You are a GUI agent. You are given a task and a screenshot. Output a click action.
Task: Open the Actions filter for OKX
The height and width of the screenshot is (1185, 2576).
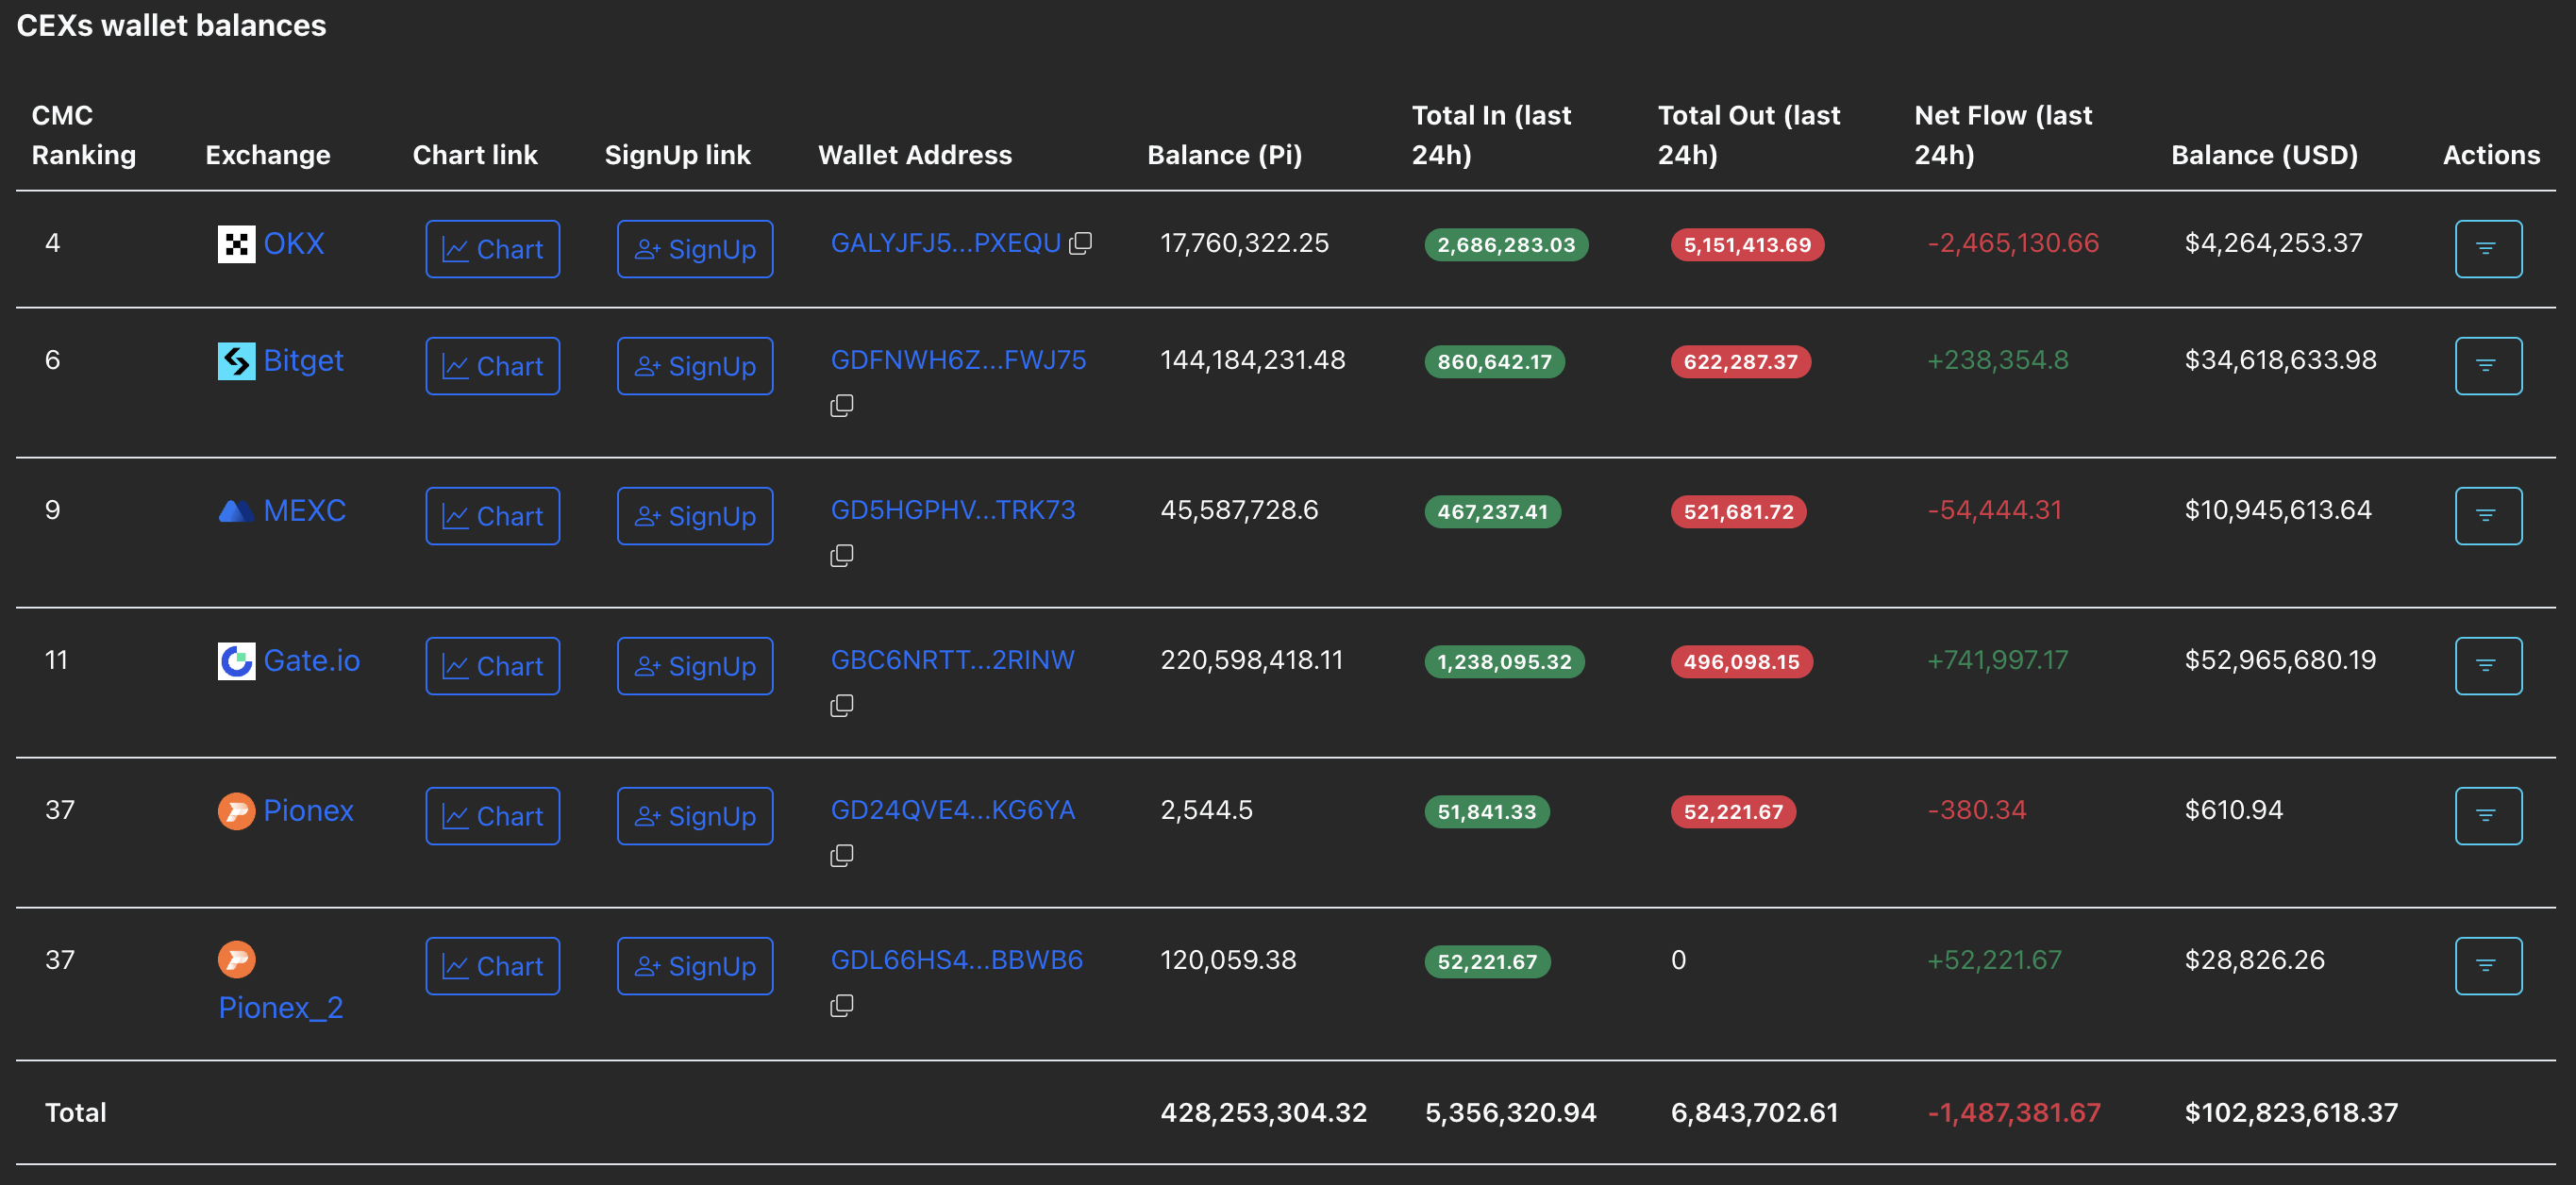2487,249
